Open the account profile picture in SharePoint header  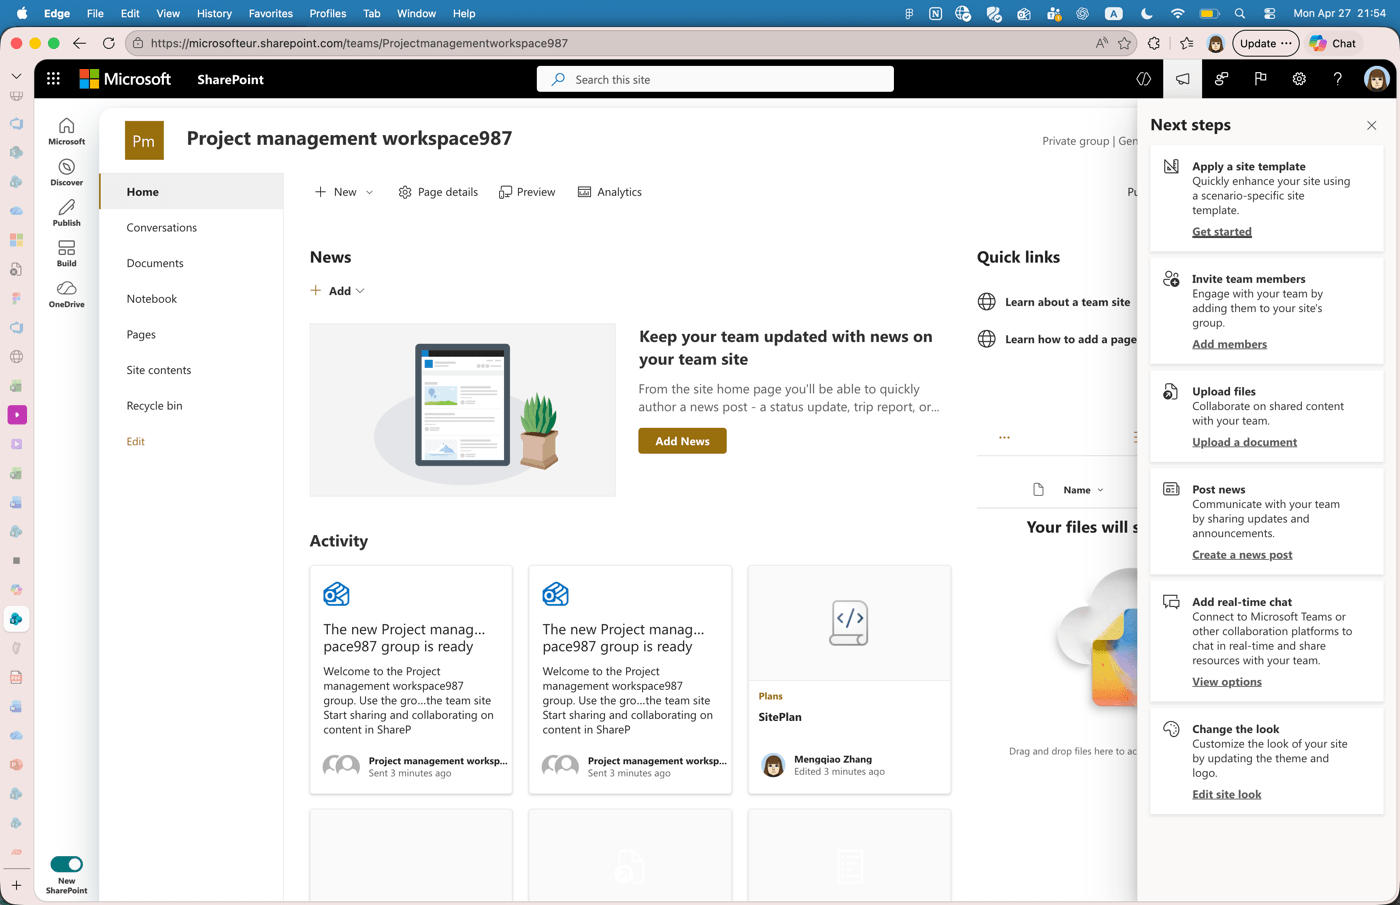tap(1377, 79)
